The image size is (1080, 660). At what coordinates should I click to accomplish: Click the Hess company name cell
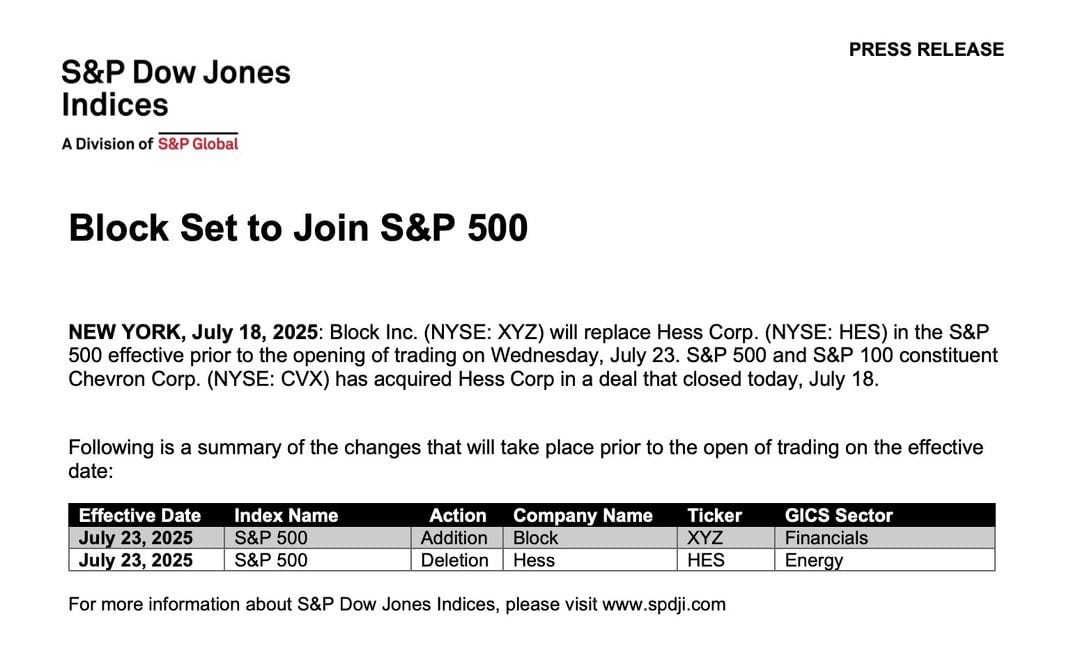tap(590, 560)
